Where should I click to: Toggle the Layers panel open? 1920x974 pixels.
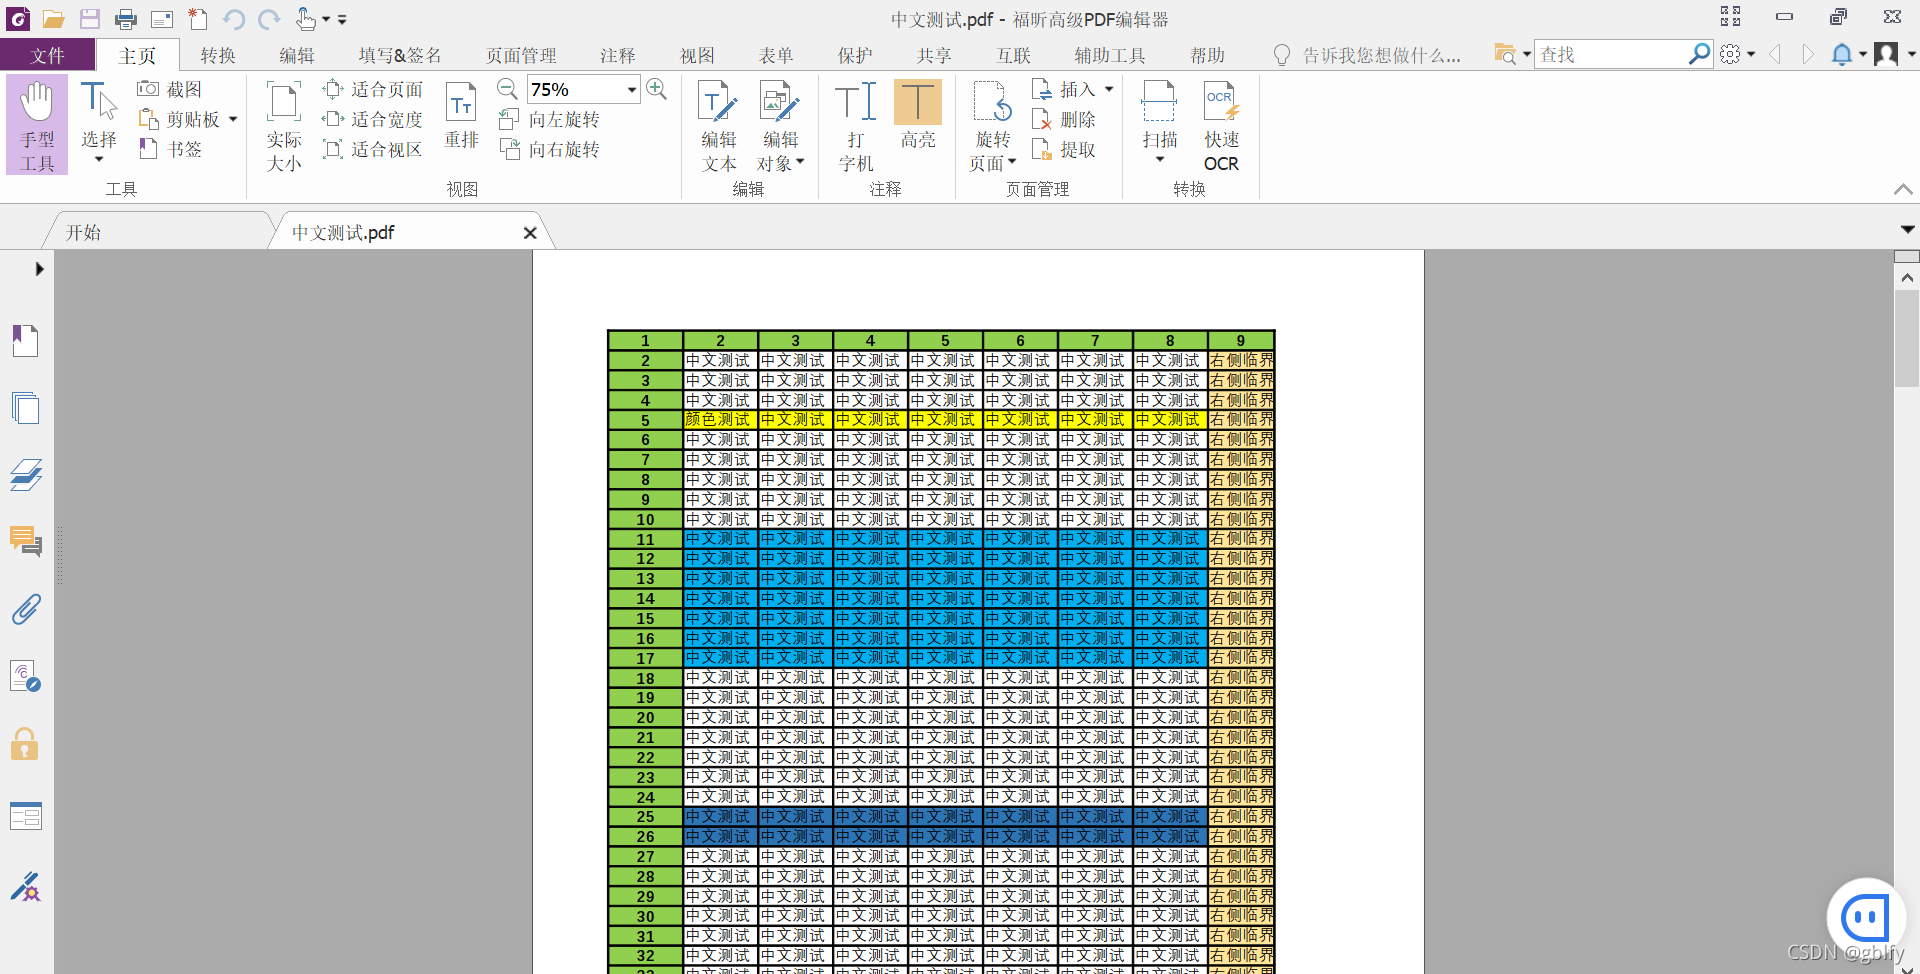point(25,475)
